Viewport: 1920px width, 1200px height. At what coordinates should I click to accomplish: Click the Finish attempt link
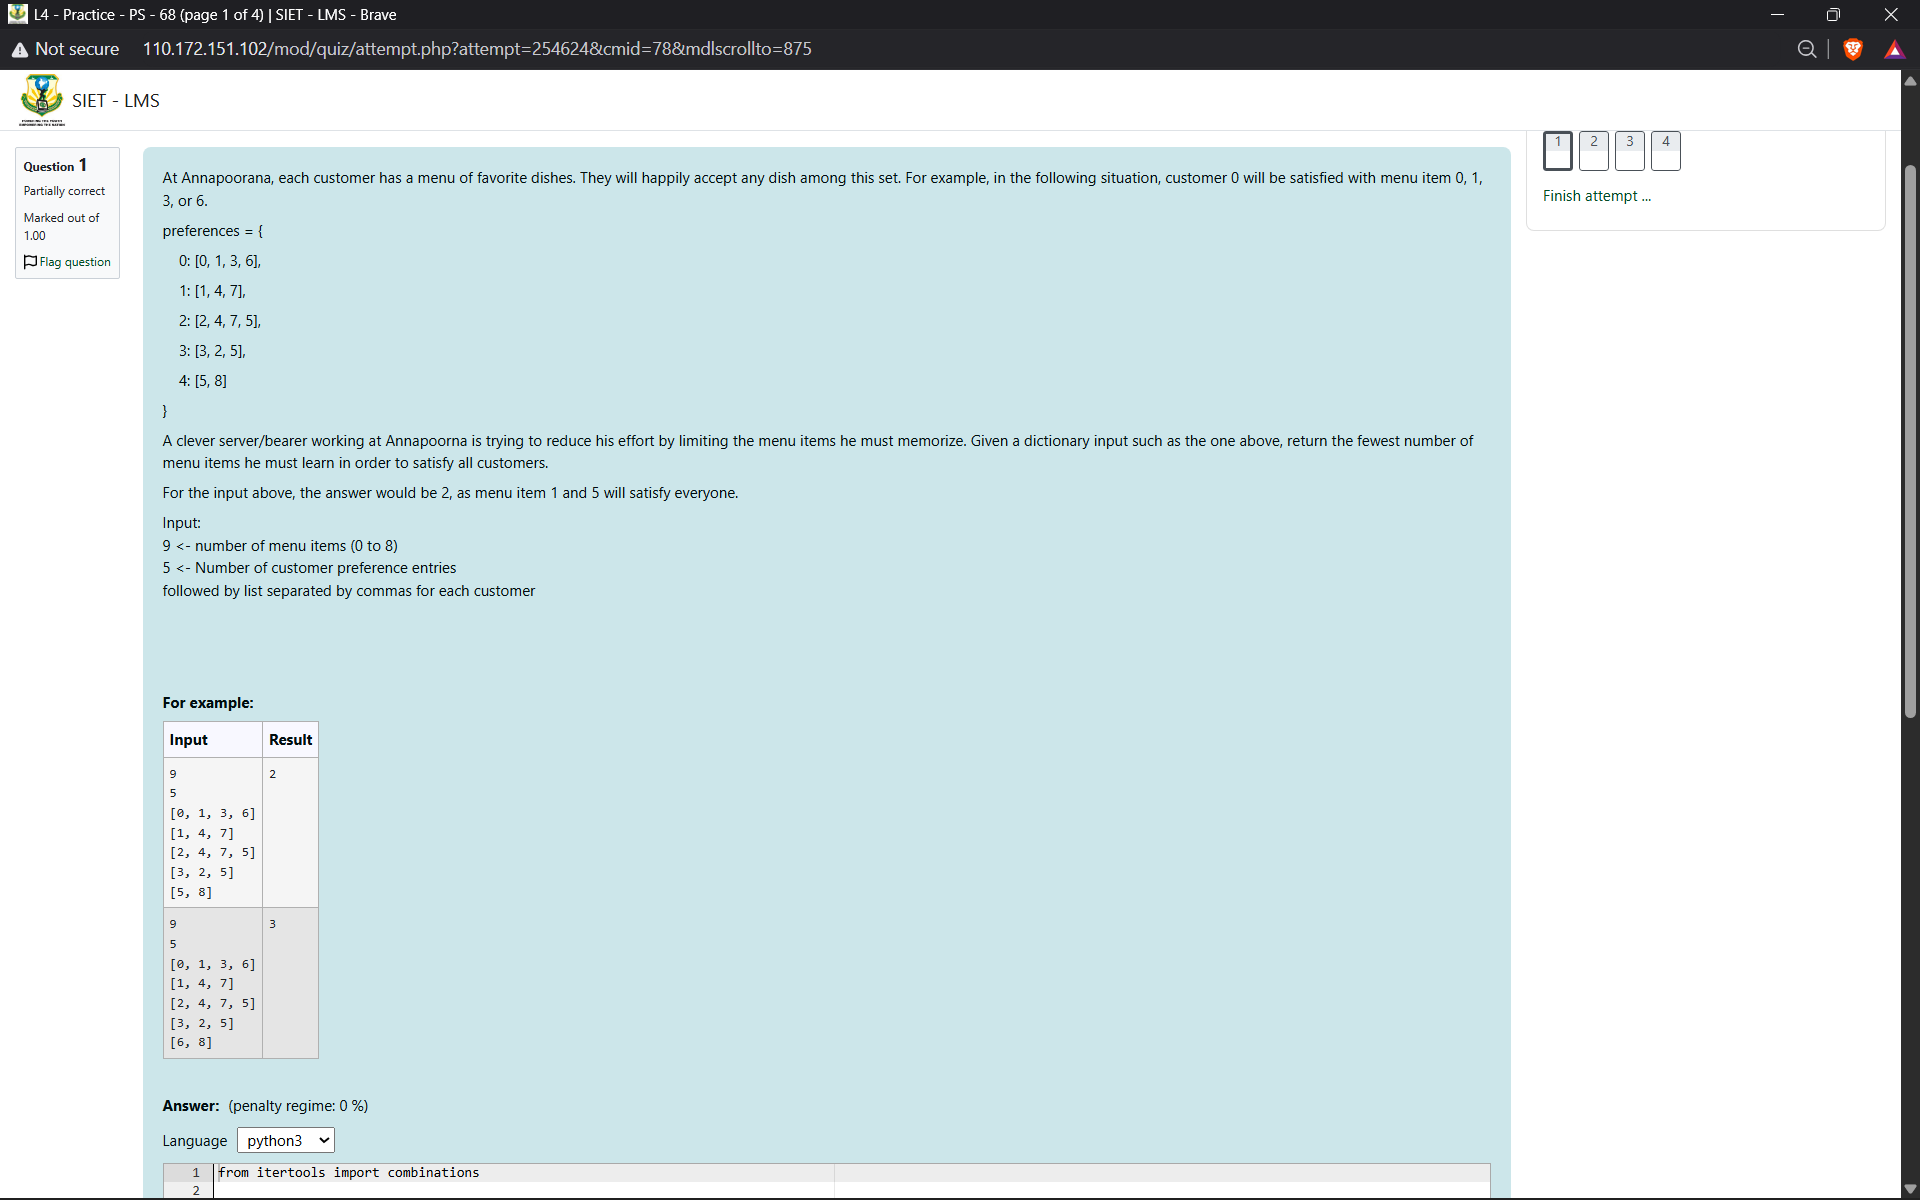pyautogui.click(x=1596, y=196)
